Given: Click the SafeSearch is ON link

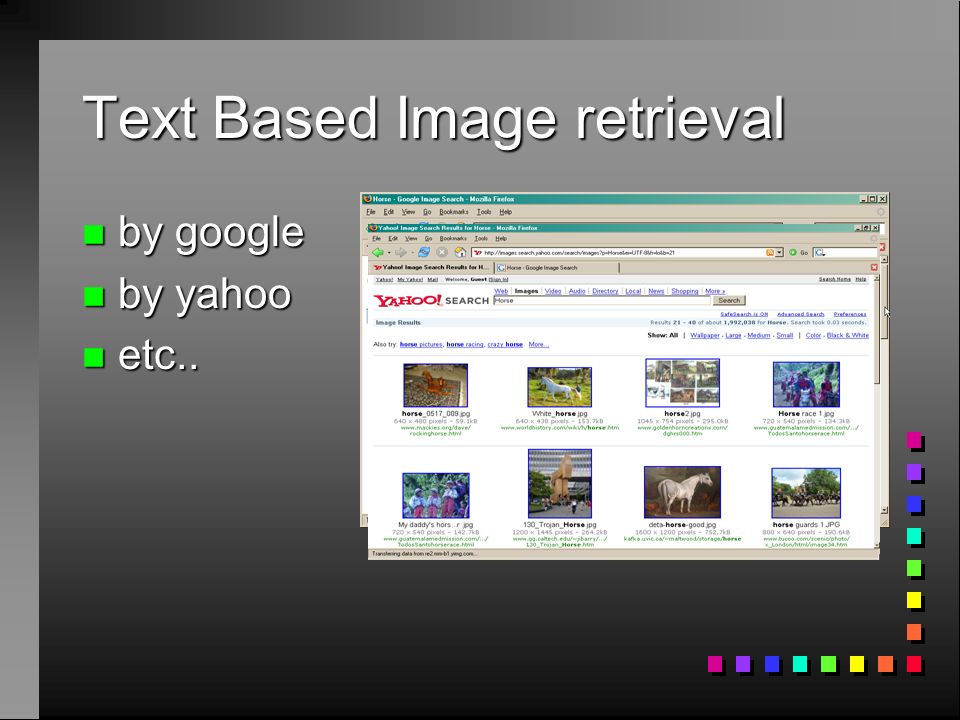Looking at the screenshot, I should (744, 314).
